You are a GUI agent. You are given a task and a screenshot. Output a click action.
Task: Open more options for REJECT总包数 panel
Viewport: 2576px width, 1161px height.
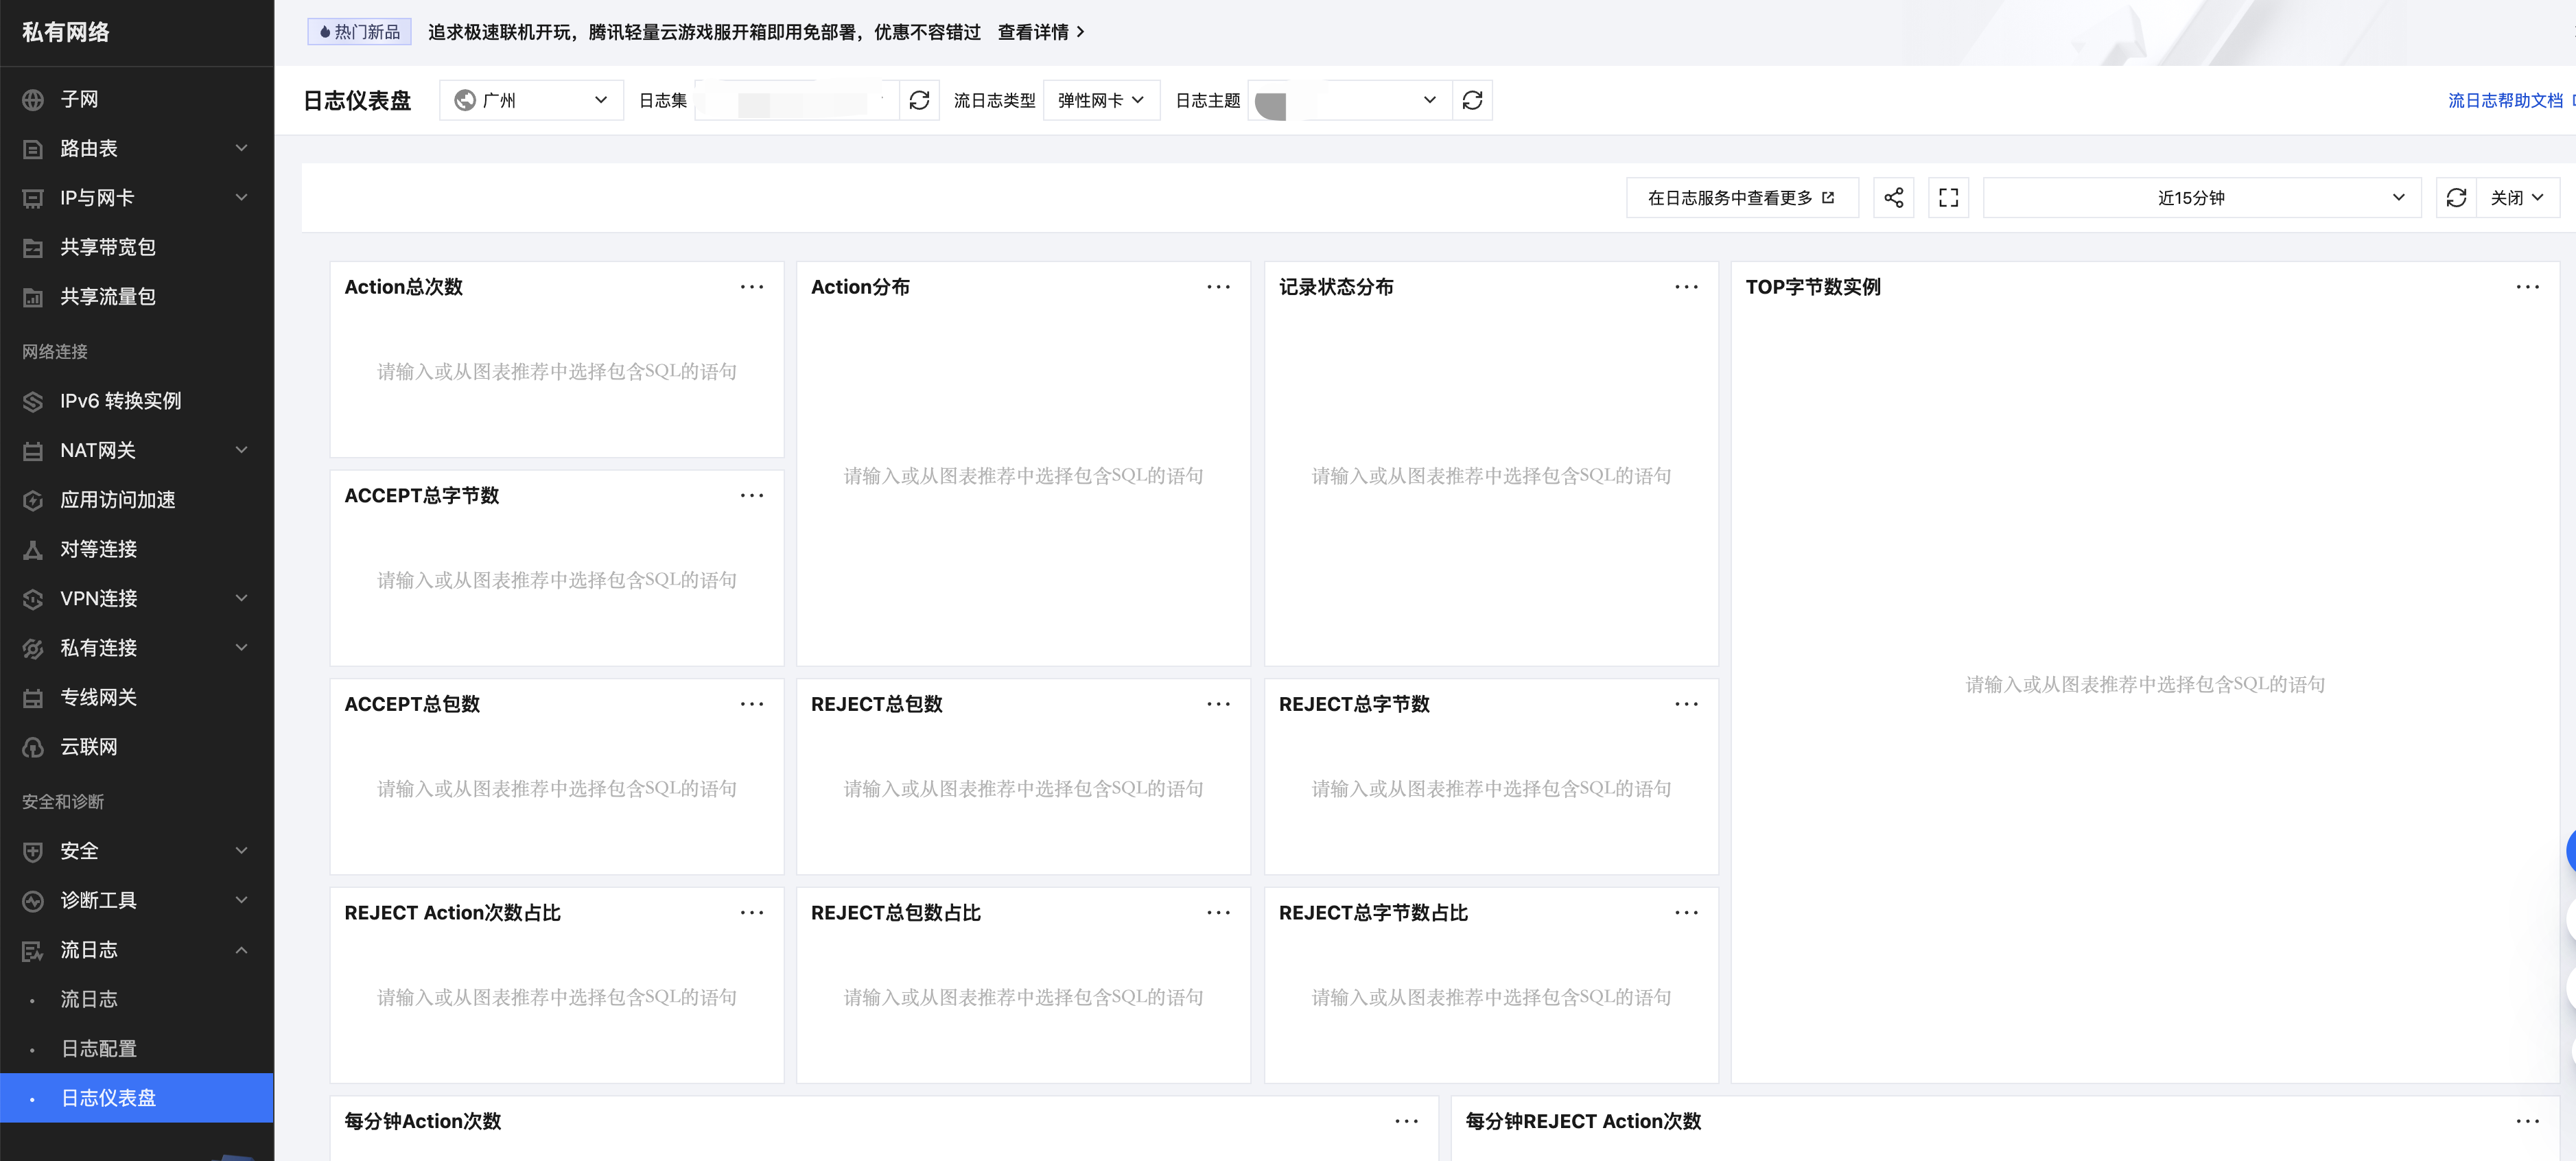(1218, 704)
